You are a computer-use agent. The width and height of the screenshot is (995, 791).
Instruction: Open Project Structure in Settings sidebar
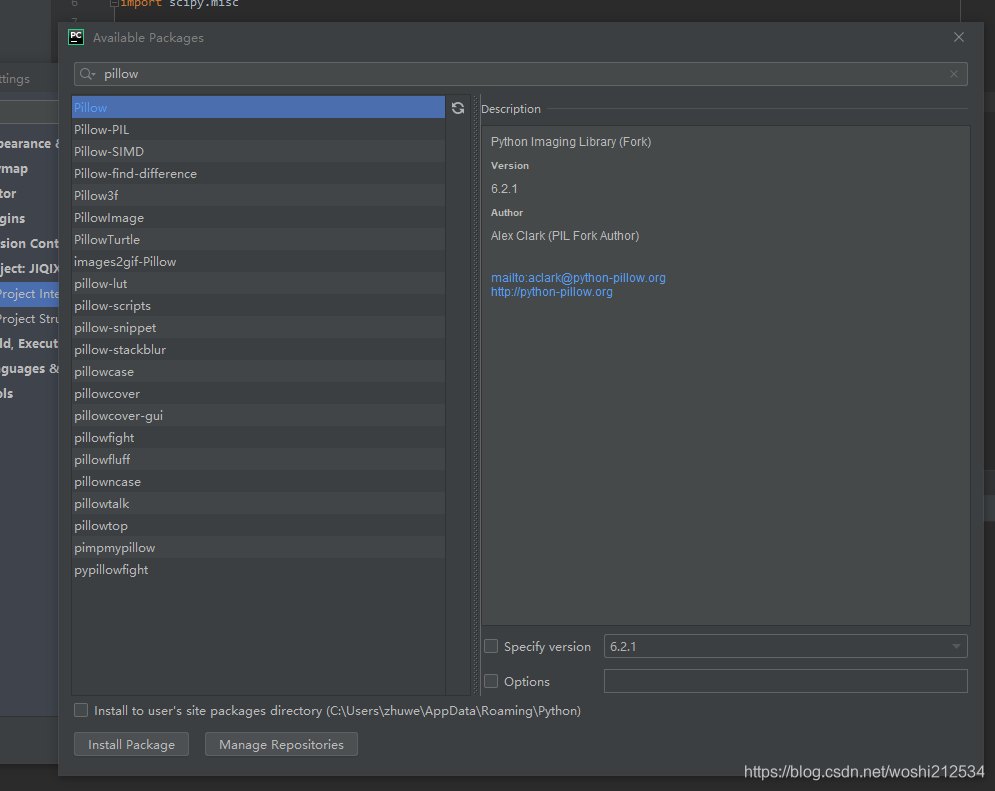[x=29, y=318]
